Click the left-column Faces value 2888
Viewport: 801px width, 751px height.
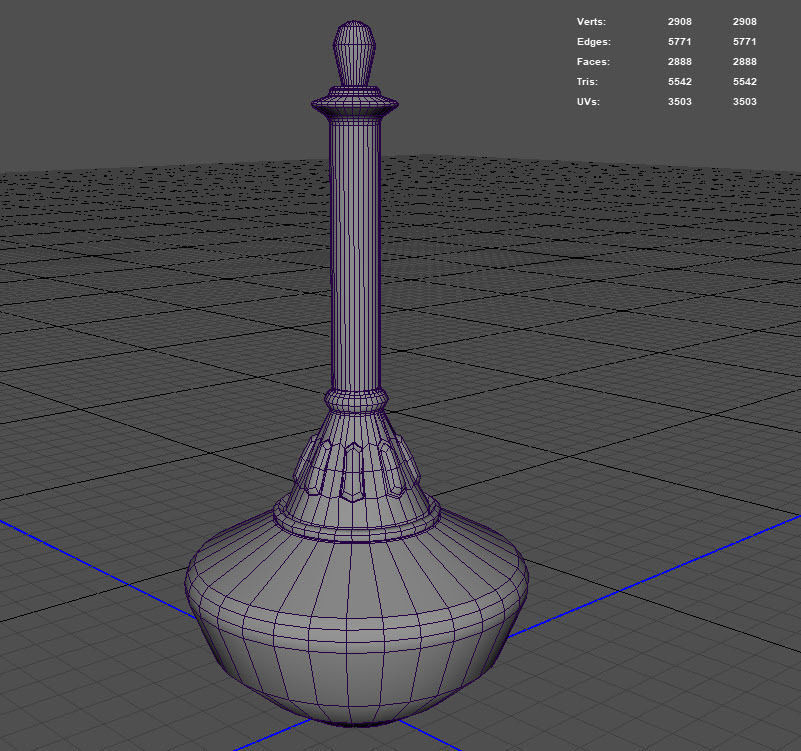click(x=679, y=61)
